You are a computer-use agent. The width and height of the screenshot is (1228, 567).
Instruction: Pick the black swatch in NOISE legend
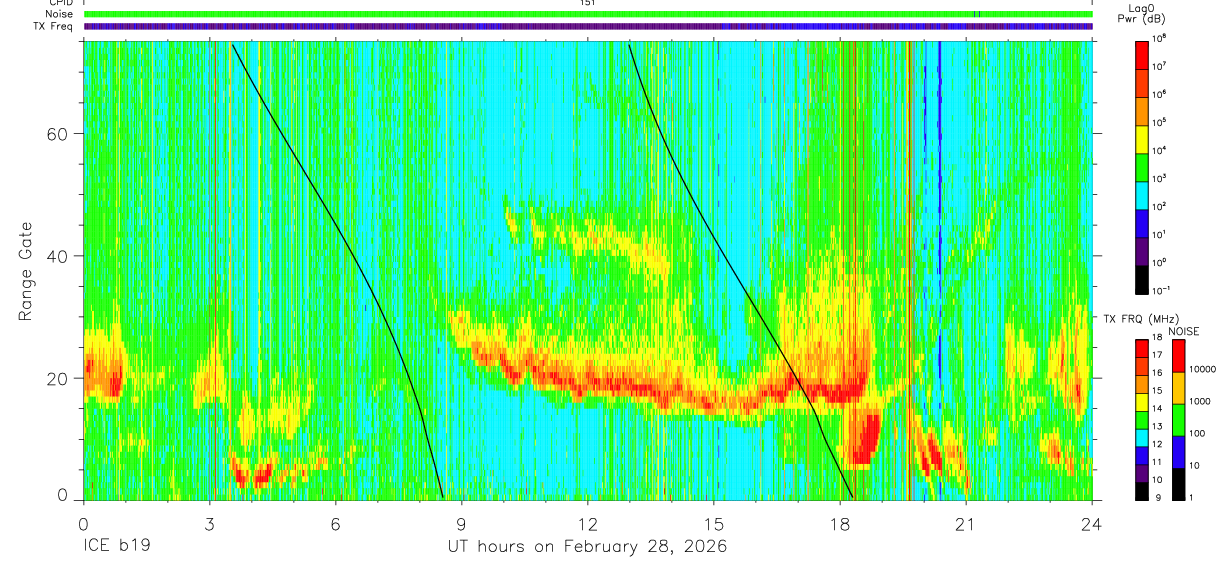pos(1178,483)
